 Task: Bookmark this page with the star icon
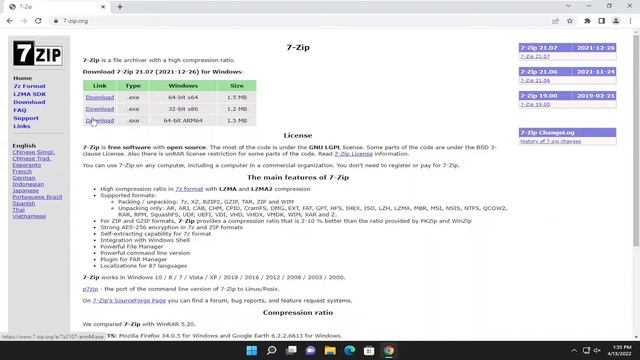(570, 21)
